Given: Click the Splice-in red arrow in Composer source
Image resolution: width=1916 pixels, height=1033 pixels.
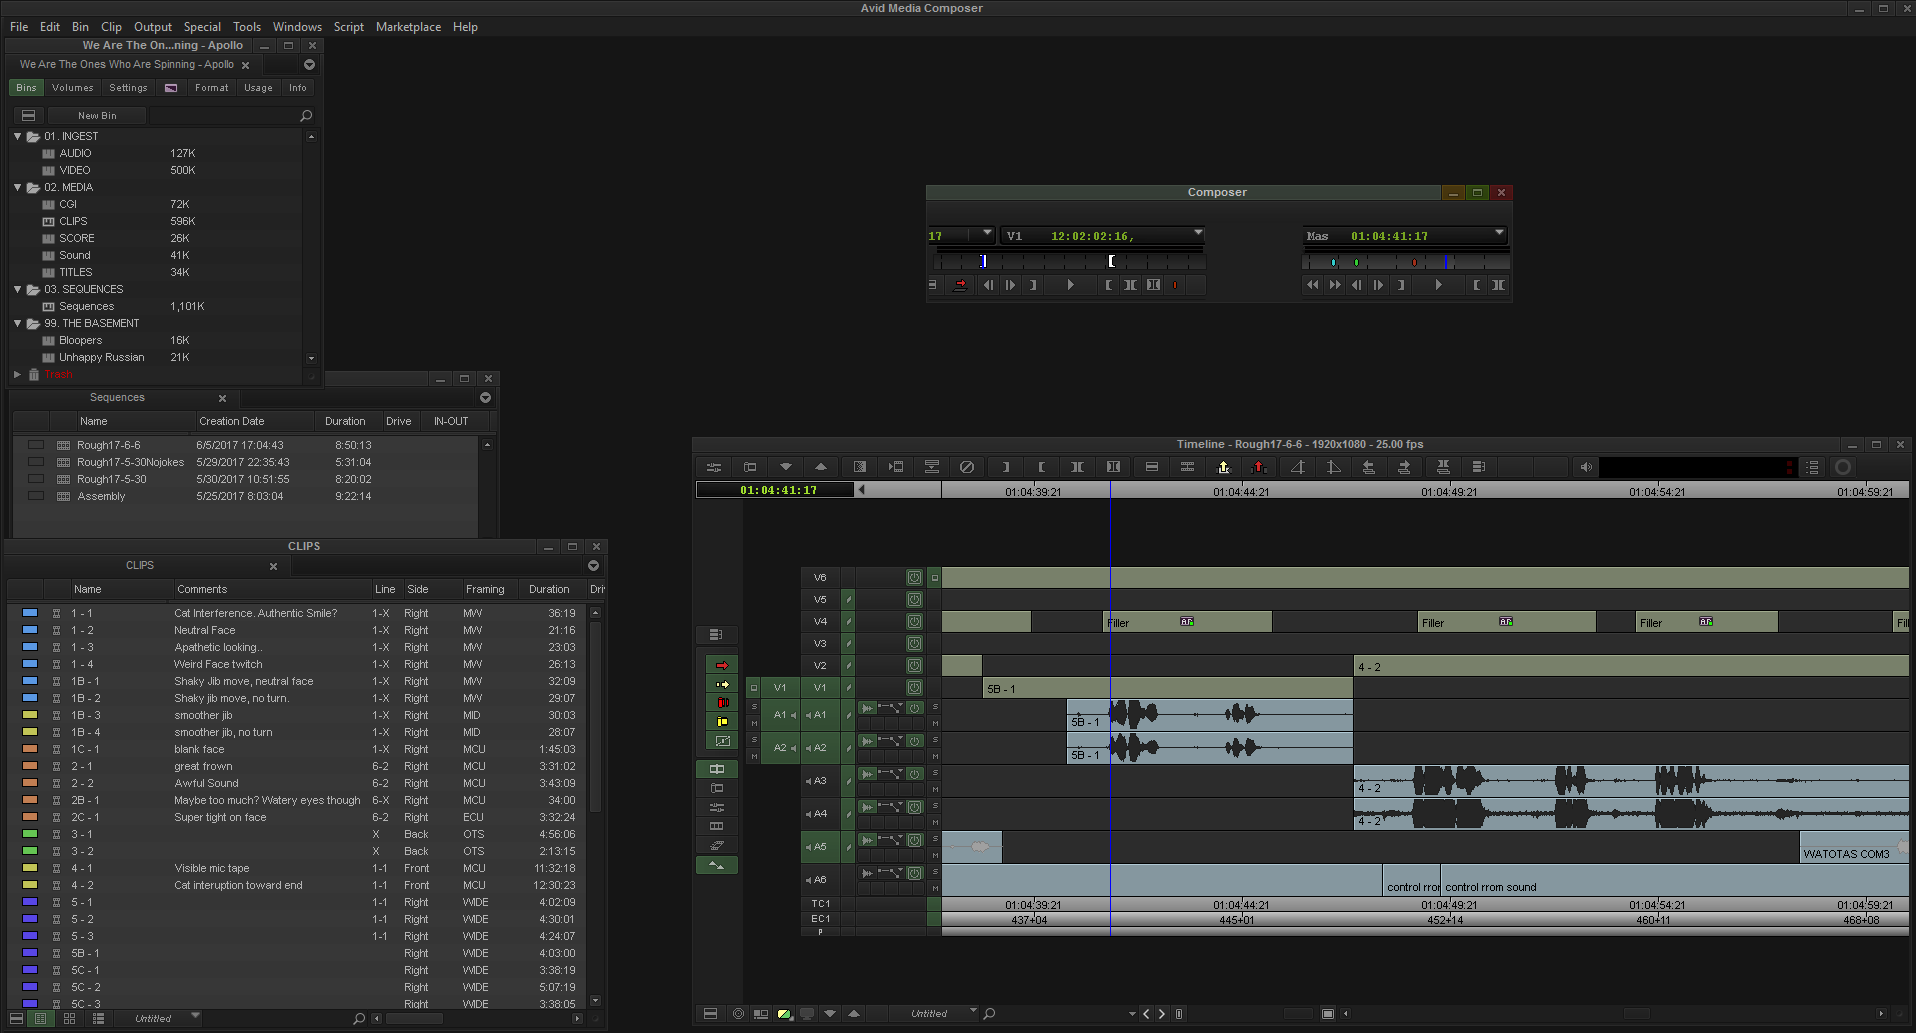Looking at the screenshot, I should 960,285.
